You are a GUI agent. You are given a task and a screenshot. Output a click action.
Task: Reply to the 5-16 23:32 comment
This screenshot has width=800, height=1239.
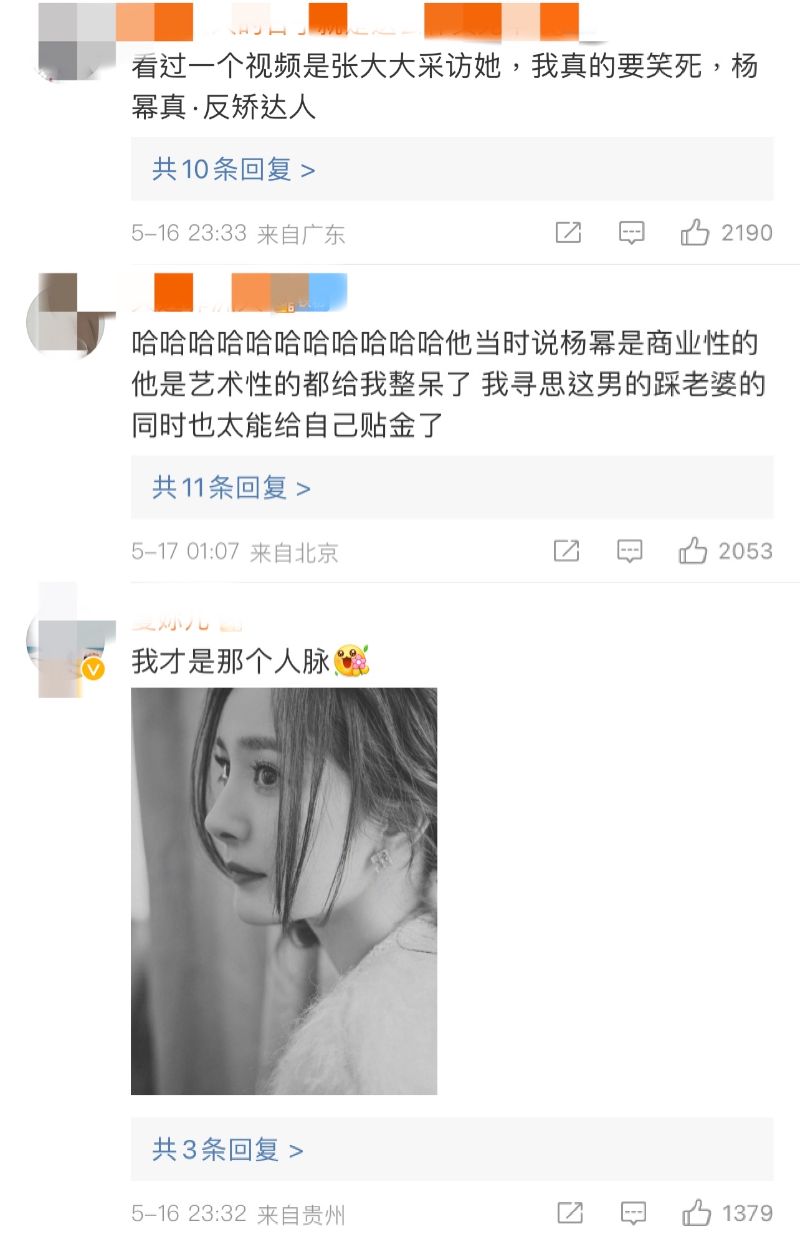click(x=632, y=1214)
